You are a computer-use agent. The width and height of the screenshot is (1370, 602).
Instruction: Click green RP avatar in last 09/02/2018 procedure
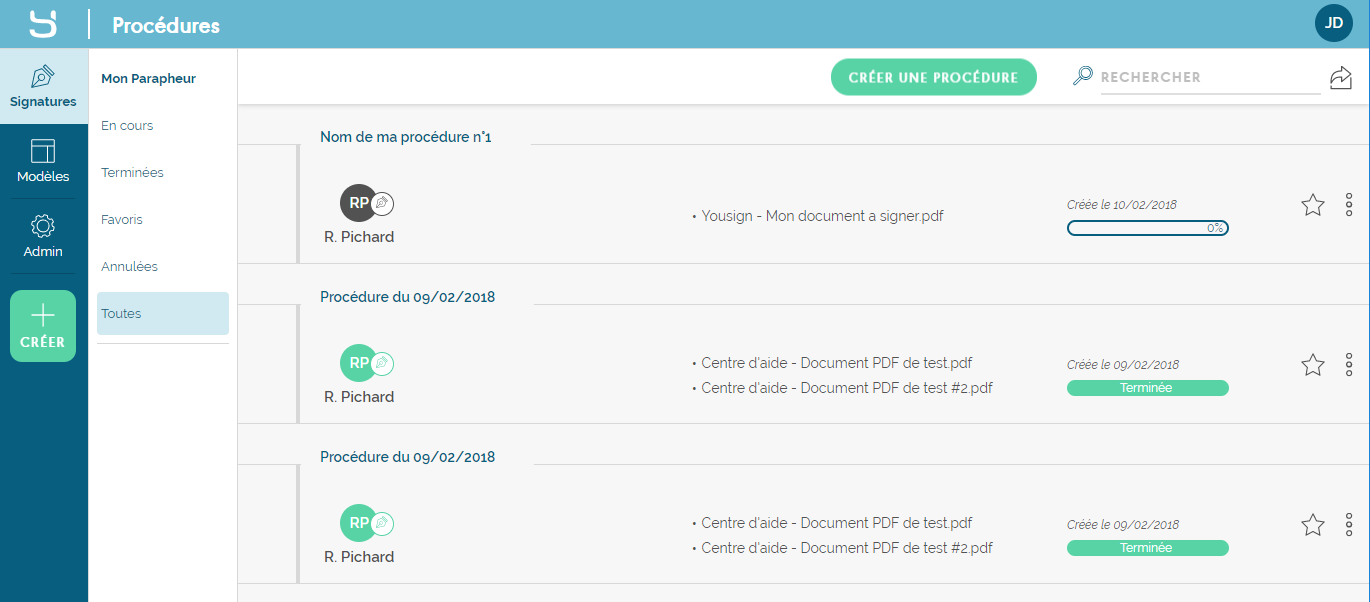click(357, 523)
